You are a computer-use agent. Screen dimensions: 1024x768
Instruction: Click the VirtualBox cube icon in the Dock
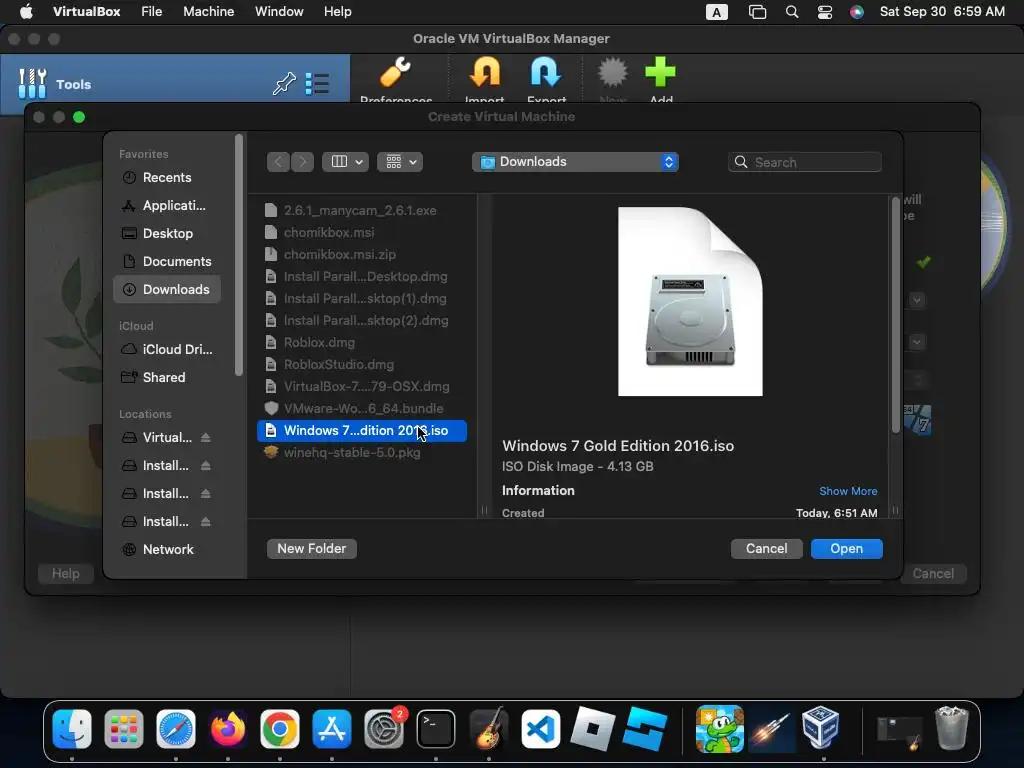[820, 729]
